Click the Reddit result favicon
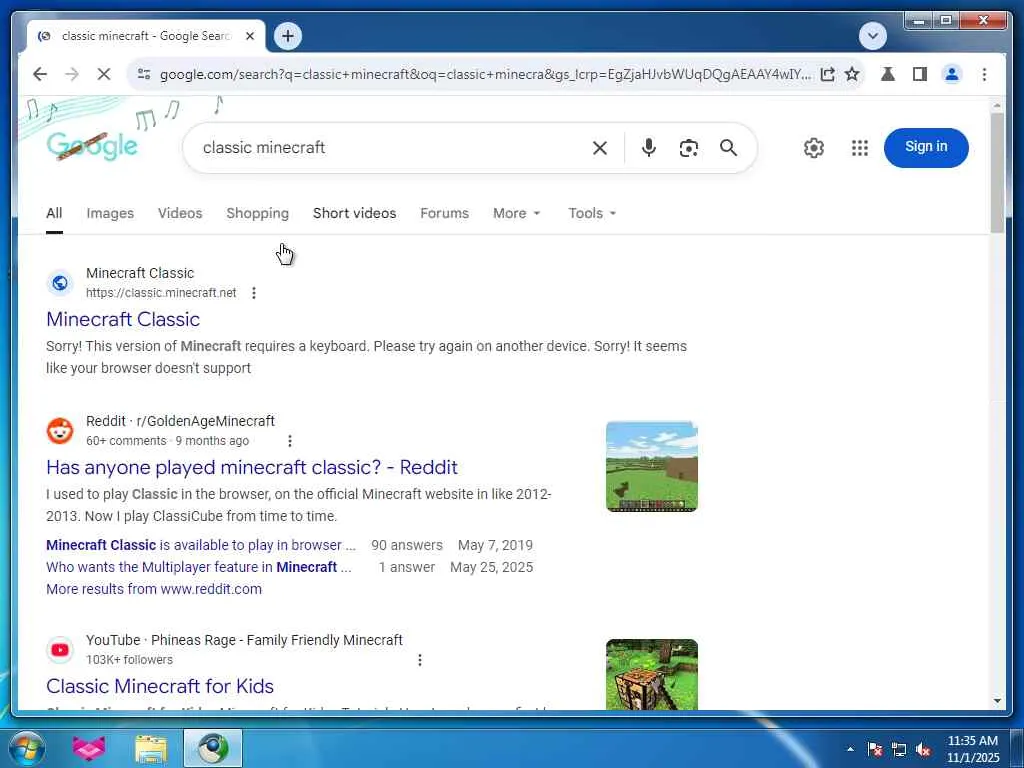This screenshot has width=1024, height=768. (59, 431)
